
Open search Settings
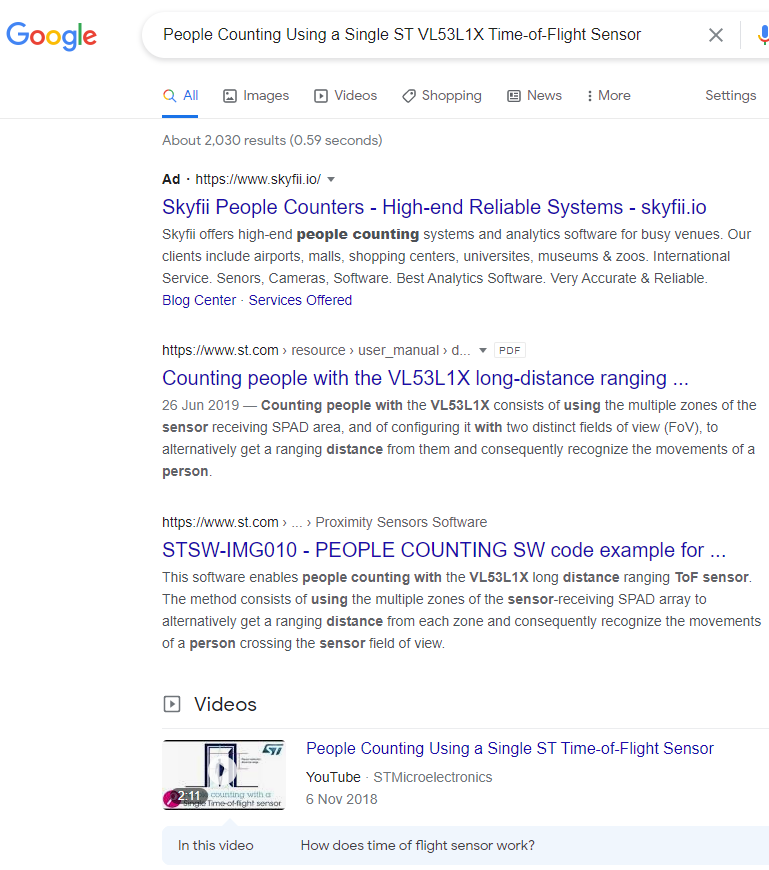pyautogui.click(x=730, y=95)
